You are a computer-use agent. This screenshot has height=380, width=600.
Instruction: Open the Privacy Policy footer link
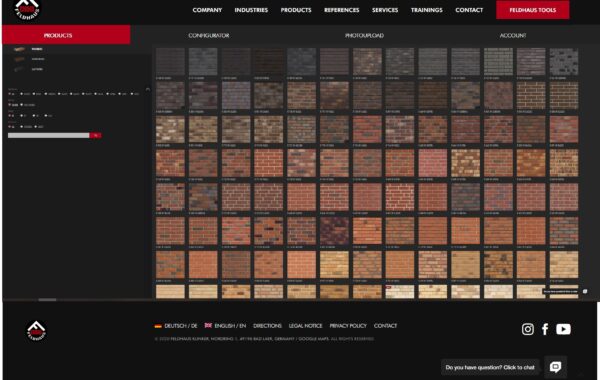tap(348, 326)
